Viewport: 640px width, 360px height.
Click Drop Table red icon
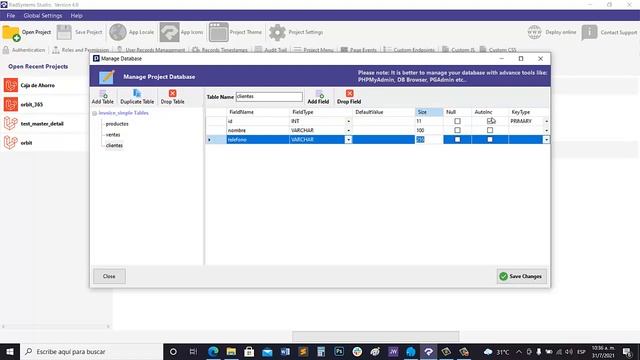tap(173, 93)
